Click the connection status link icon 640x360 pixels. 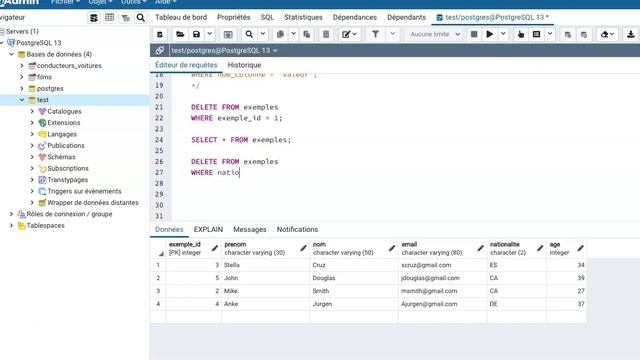[160, 50]
